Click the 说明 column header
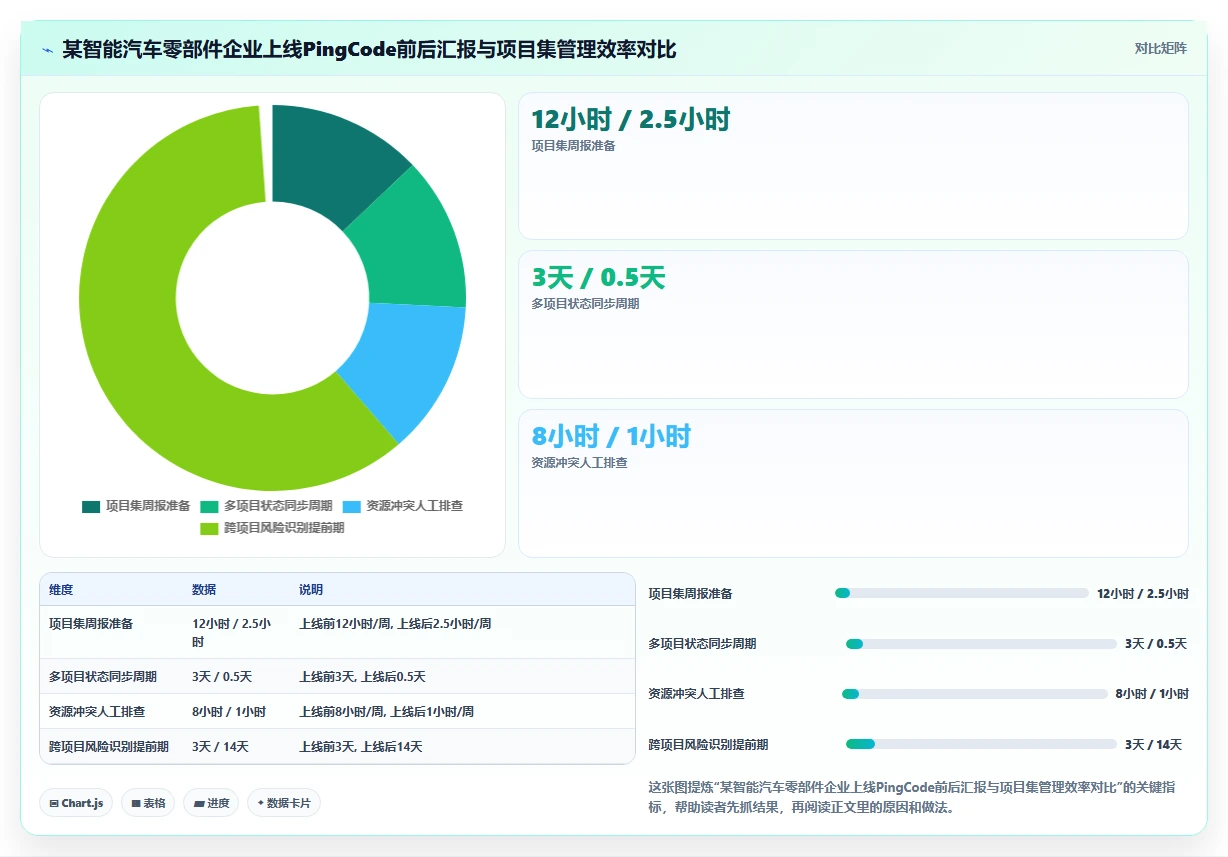Screen dimensions: 1228x857 coord(311,590)
